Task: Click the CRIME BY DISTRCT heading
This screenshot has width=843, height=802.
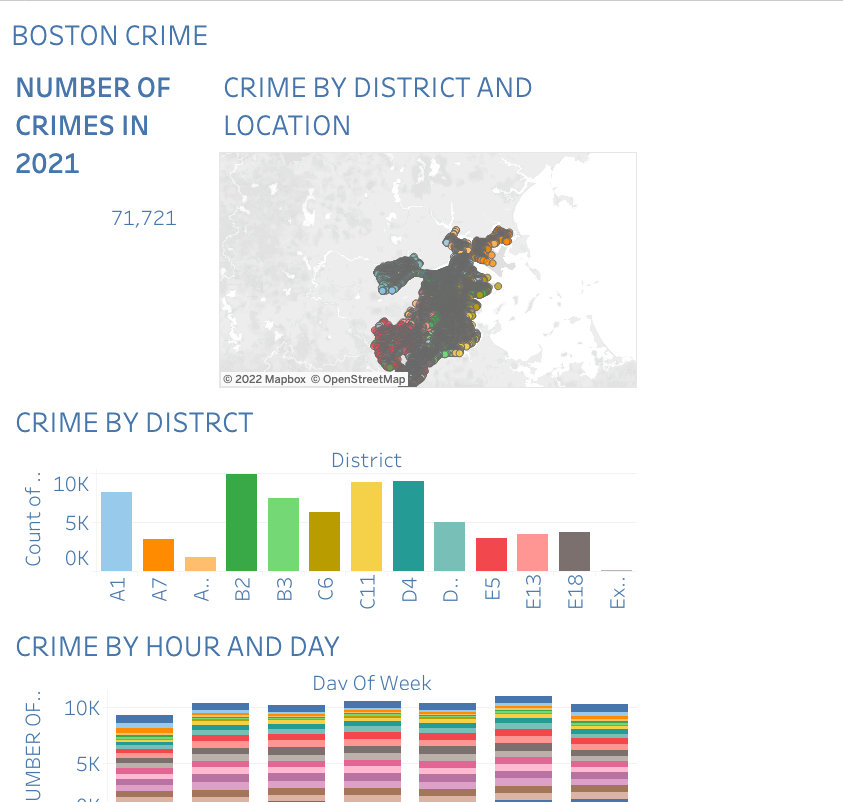Action: [135, 423]
